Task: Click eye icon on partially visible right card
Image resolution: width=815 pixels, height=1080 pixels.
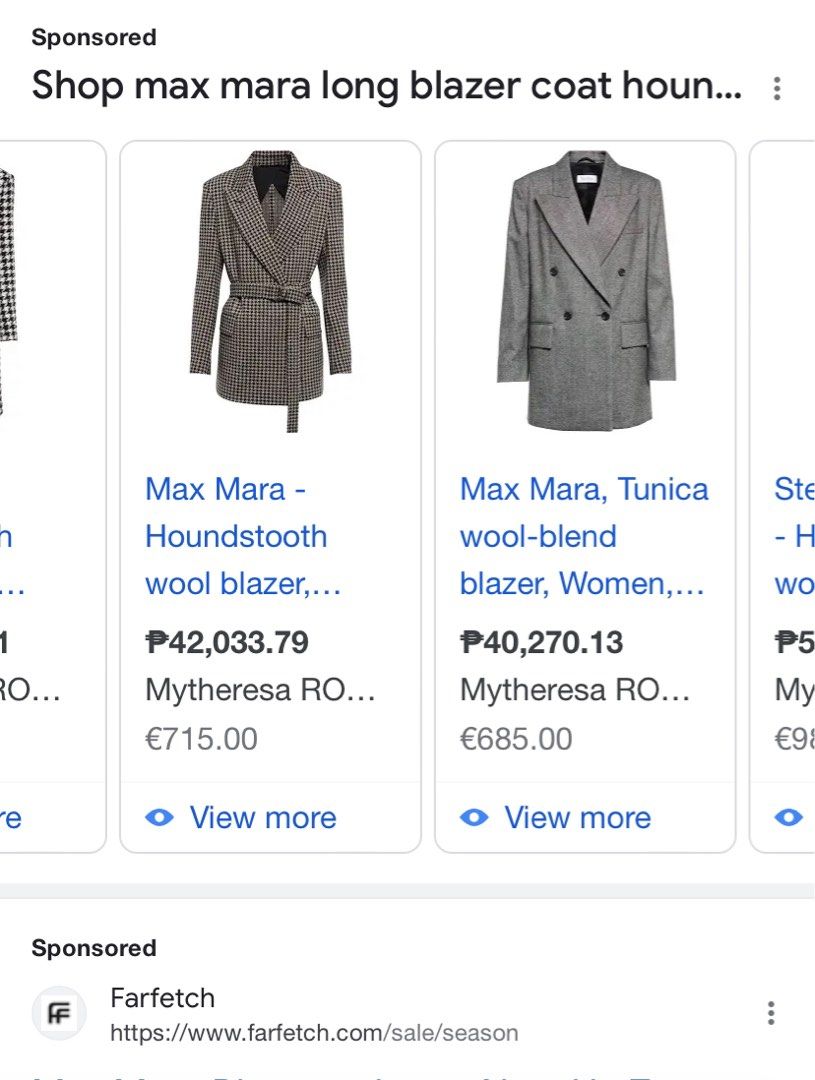Action: click(789, 818)
